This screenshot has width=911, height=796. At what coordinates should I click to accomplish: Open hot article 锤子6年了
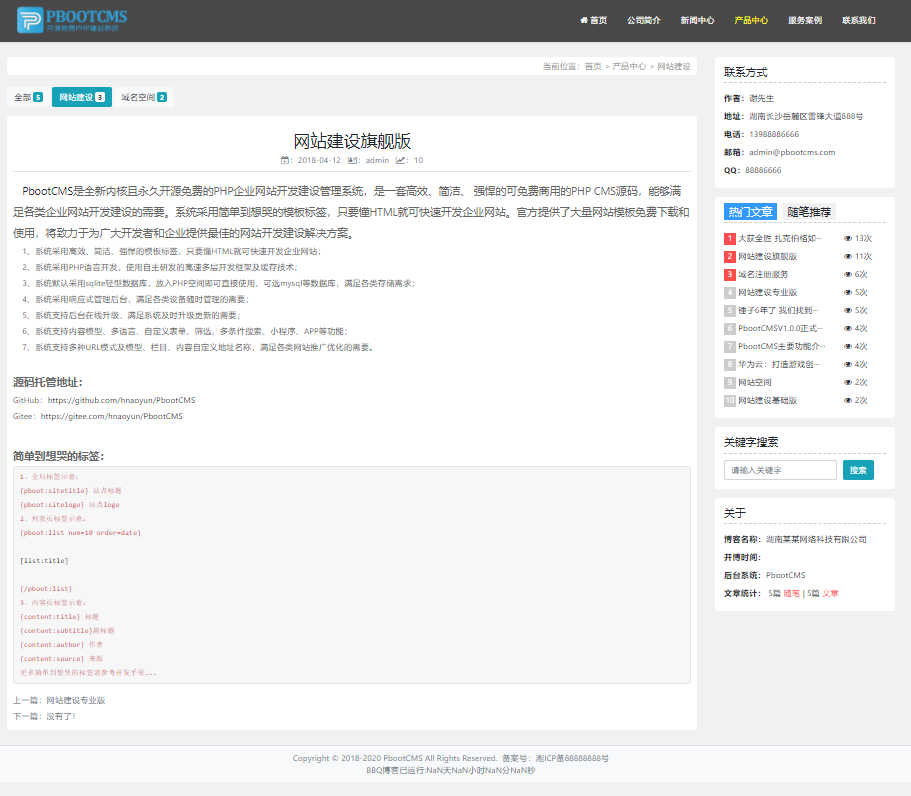778,310
